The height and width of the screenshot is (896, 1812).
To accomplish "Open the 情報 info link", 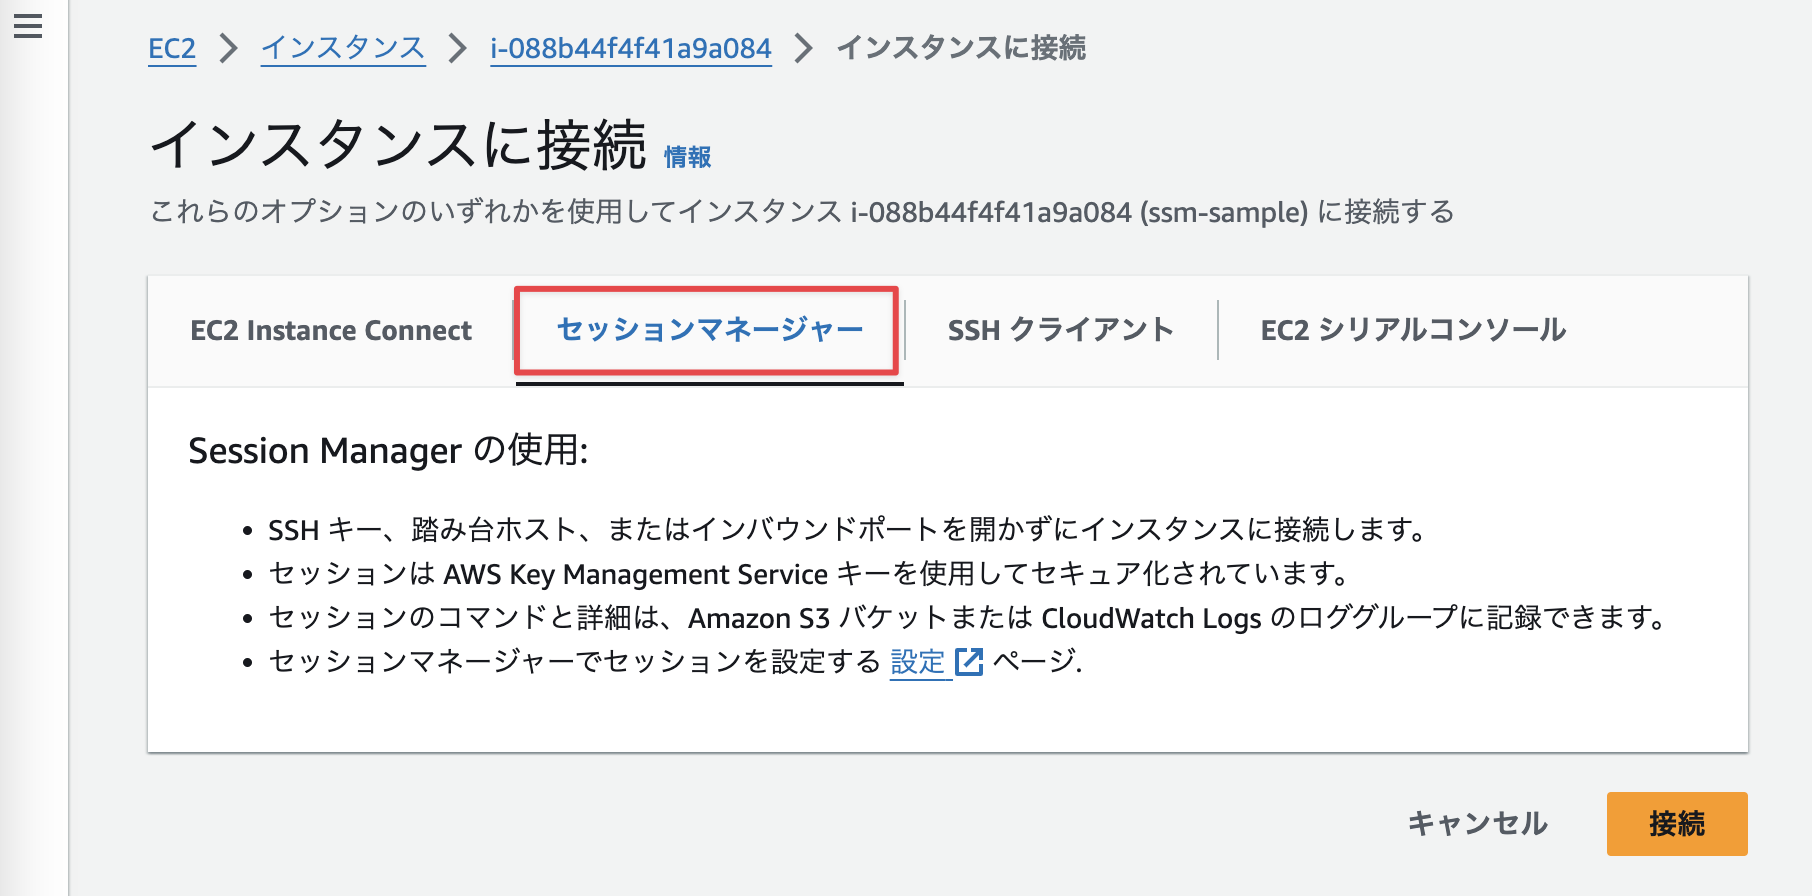I will click(x=688, y=157).
